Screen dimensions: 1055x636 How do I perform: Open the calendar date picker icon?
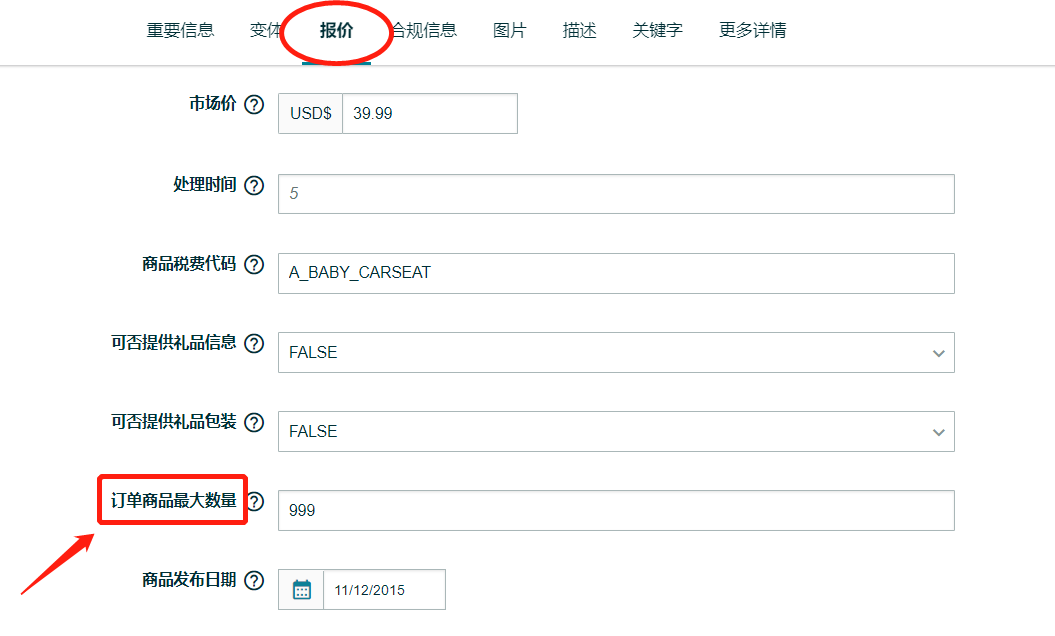(x=302, y=590)
